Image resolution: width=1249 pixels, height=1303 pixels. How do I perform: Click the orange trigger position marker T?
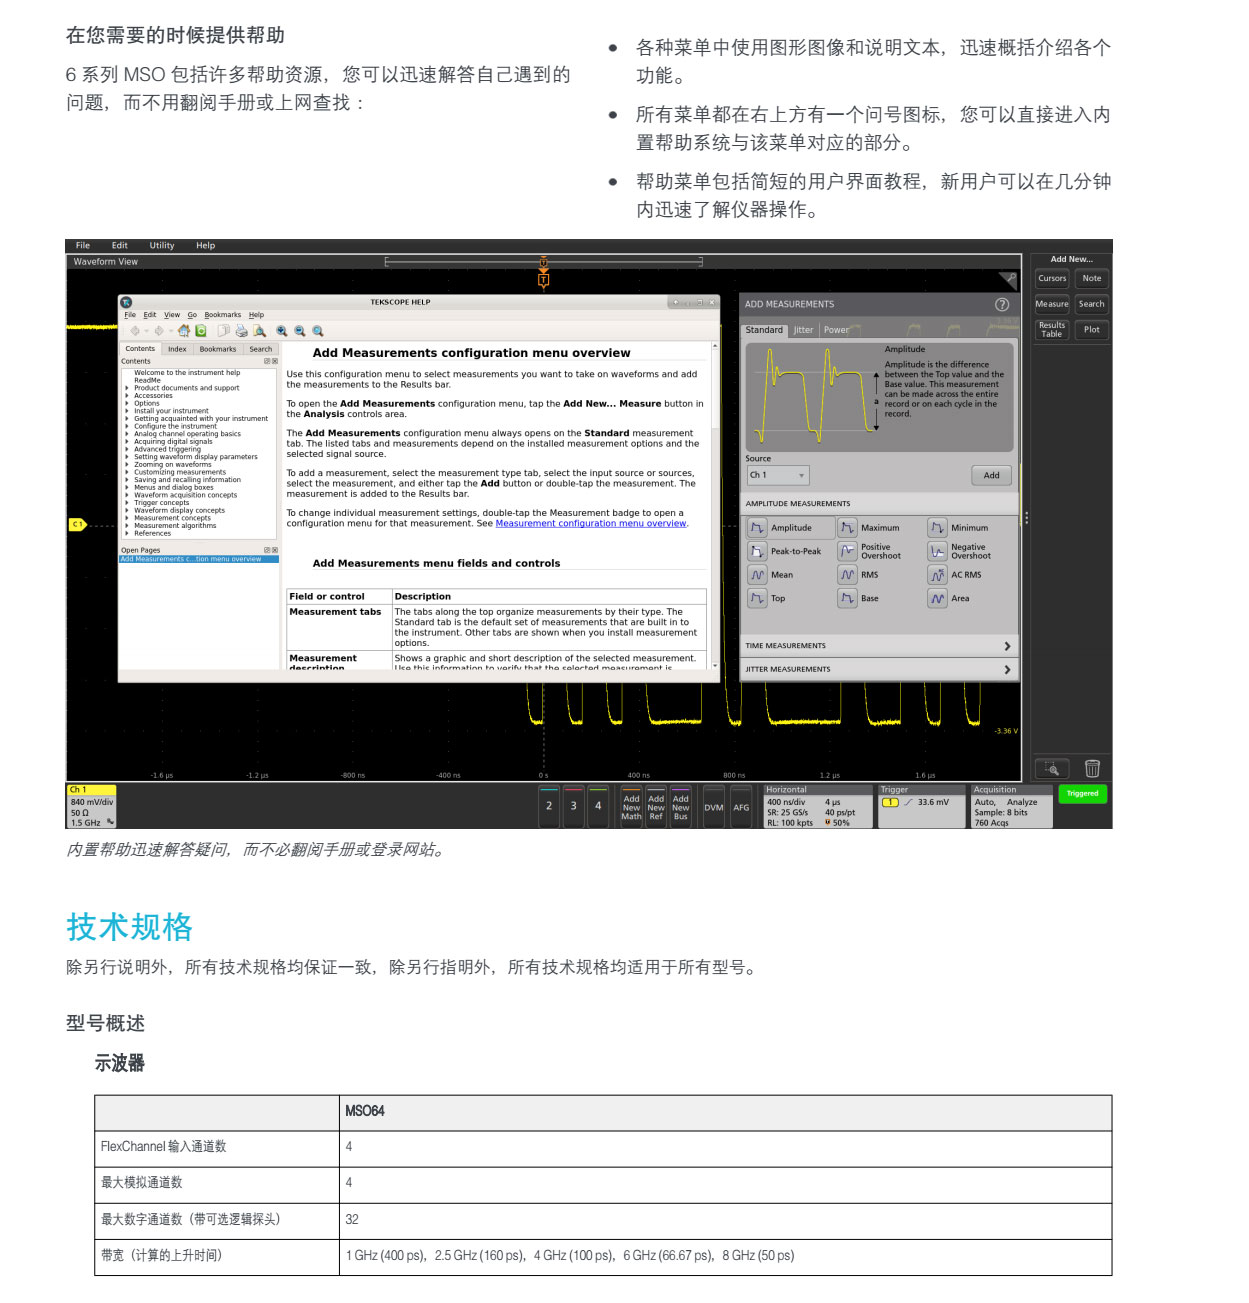point(543,280)
